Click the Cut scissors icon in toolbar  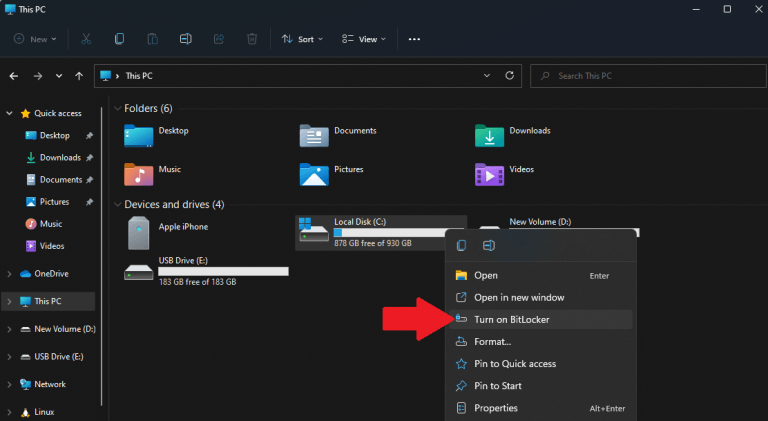click(86, 39)
